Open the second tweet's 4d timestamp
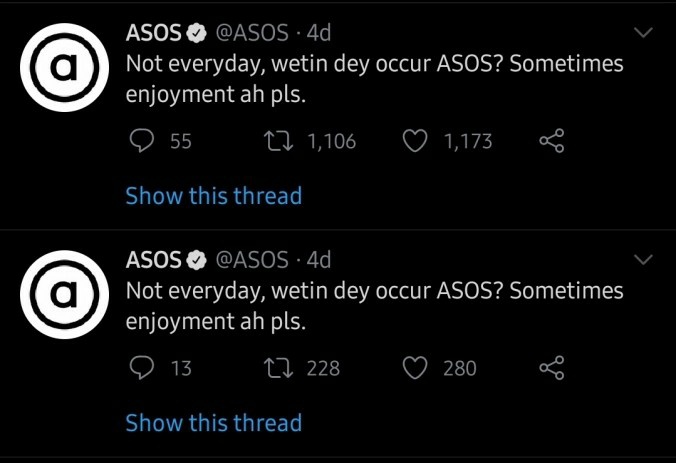The width and height of the screenshot is (676, 463). [x=318, y=260]
